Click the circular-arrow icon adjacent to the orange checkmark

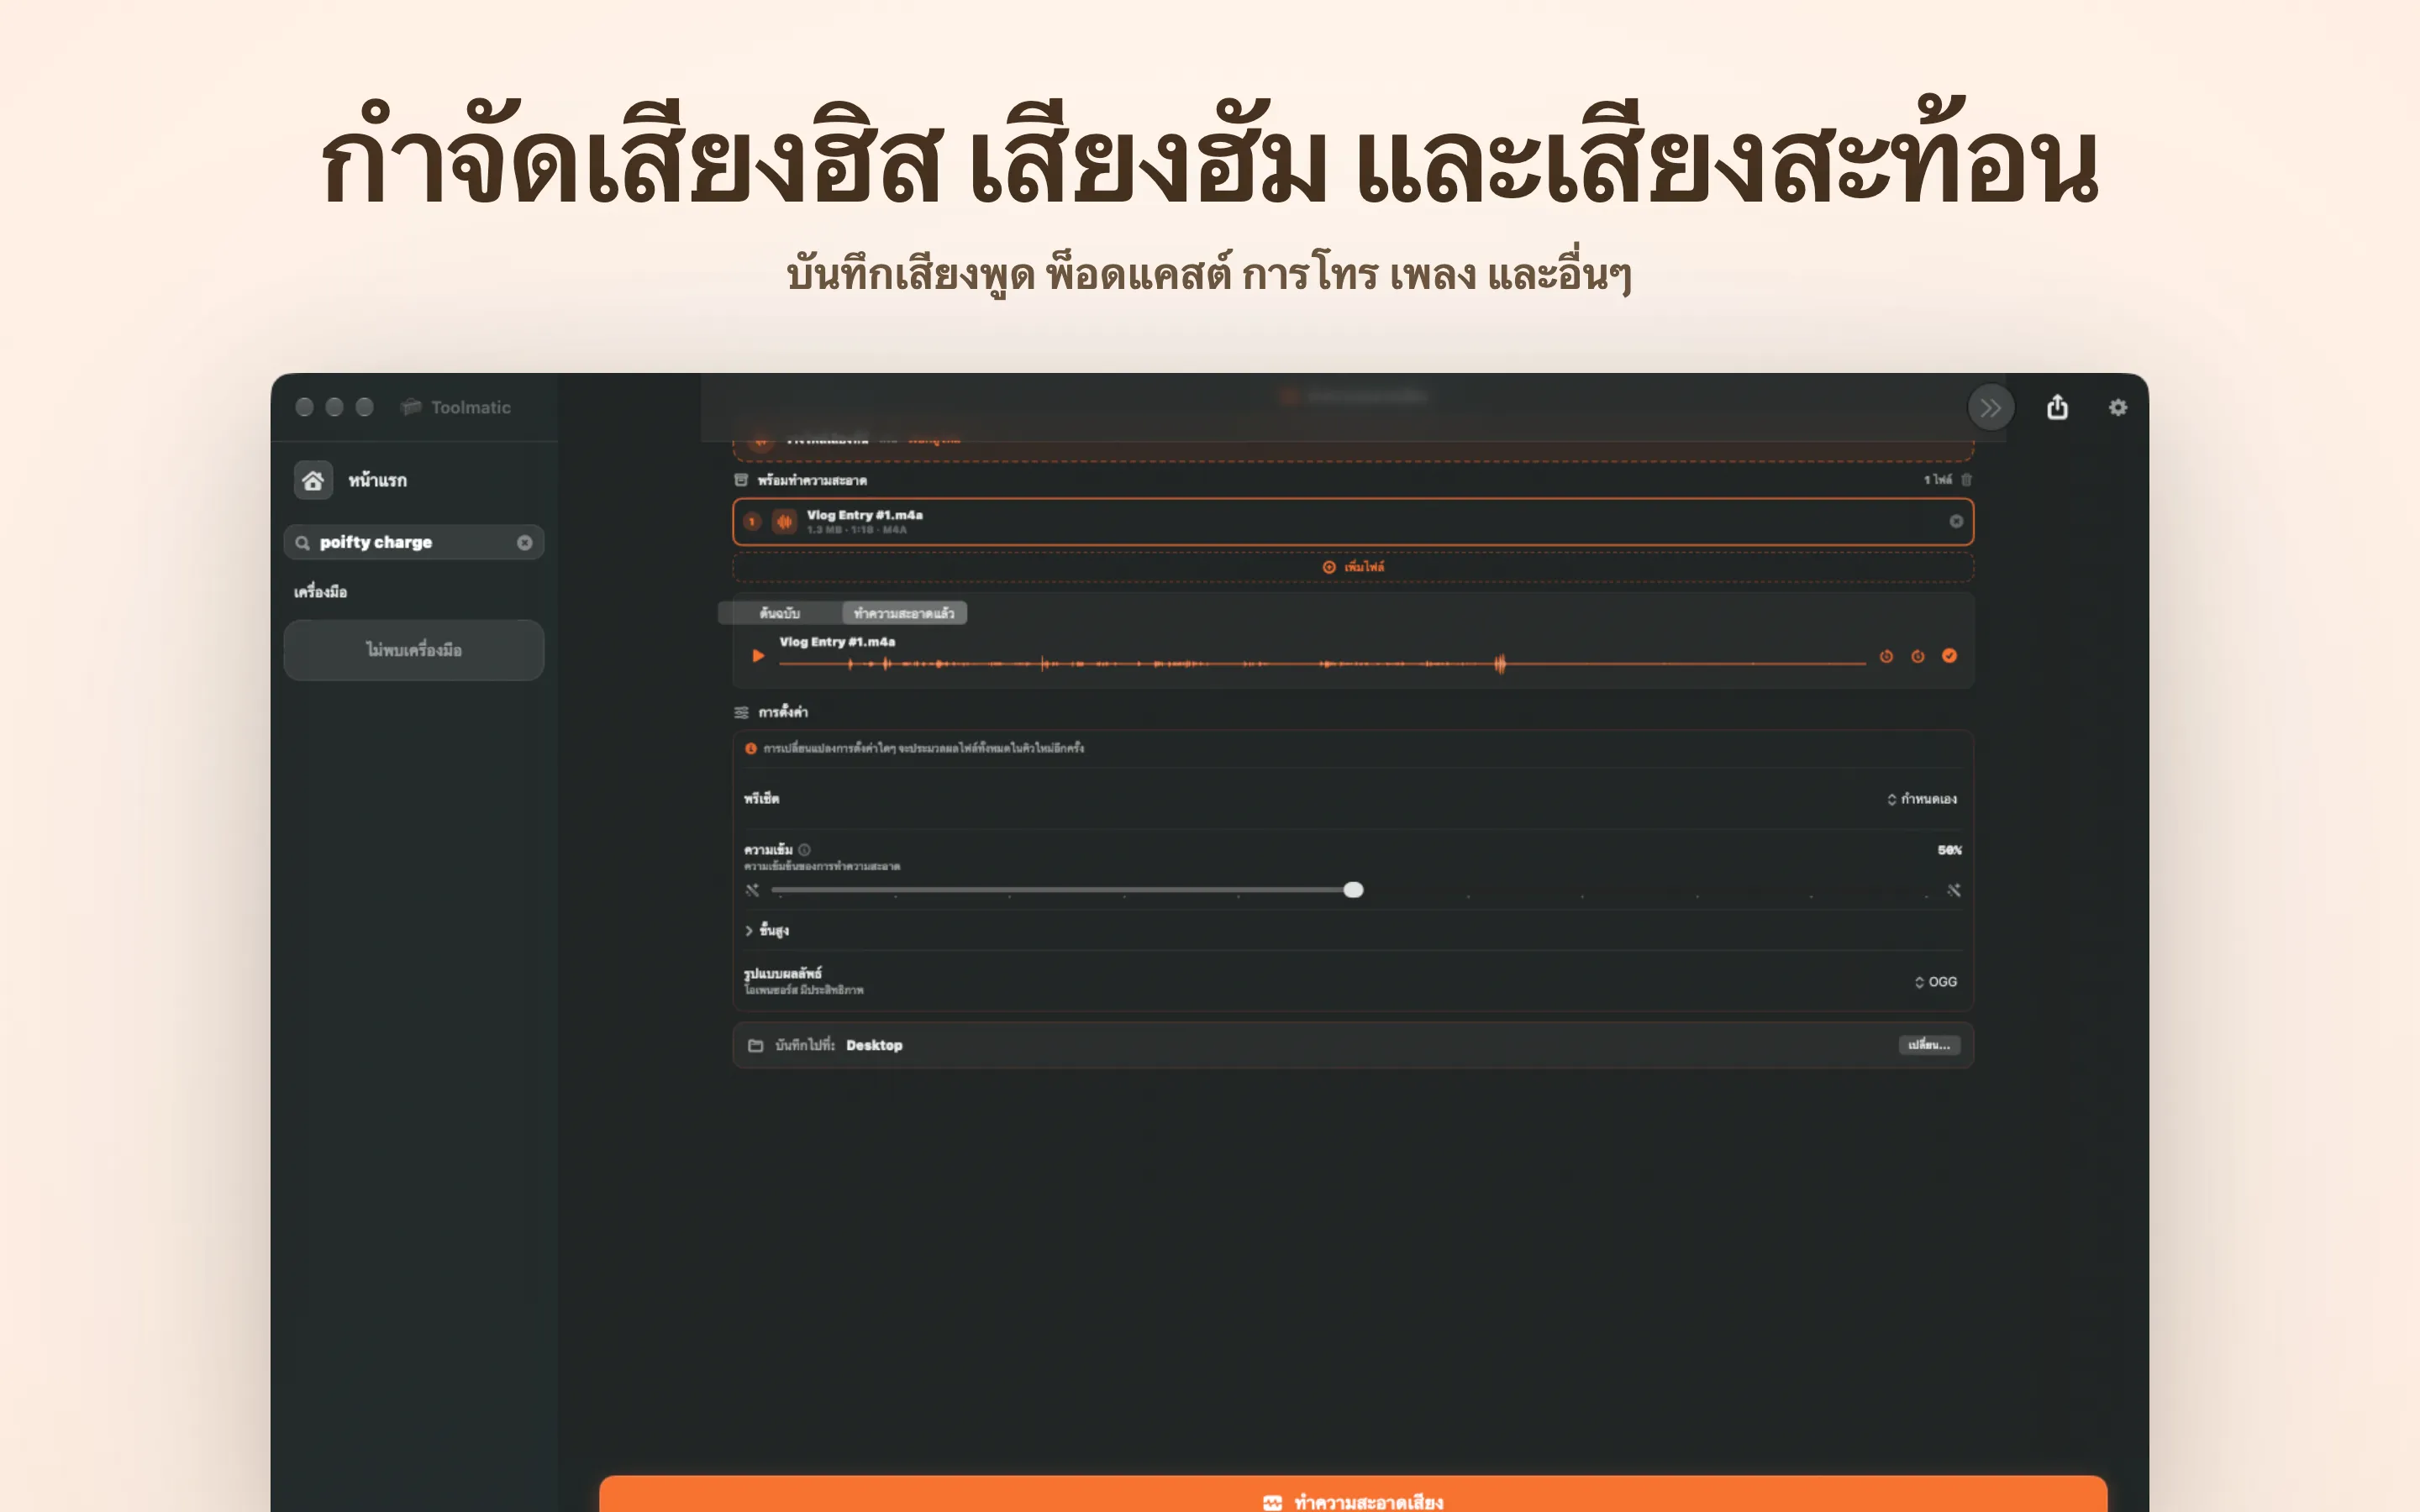pyautogui.click(x=1917, y=657)
